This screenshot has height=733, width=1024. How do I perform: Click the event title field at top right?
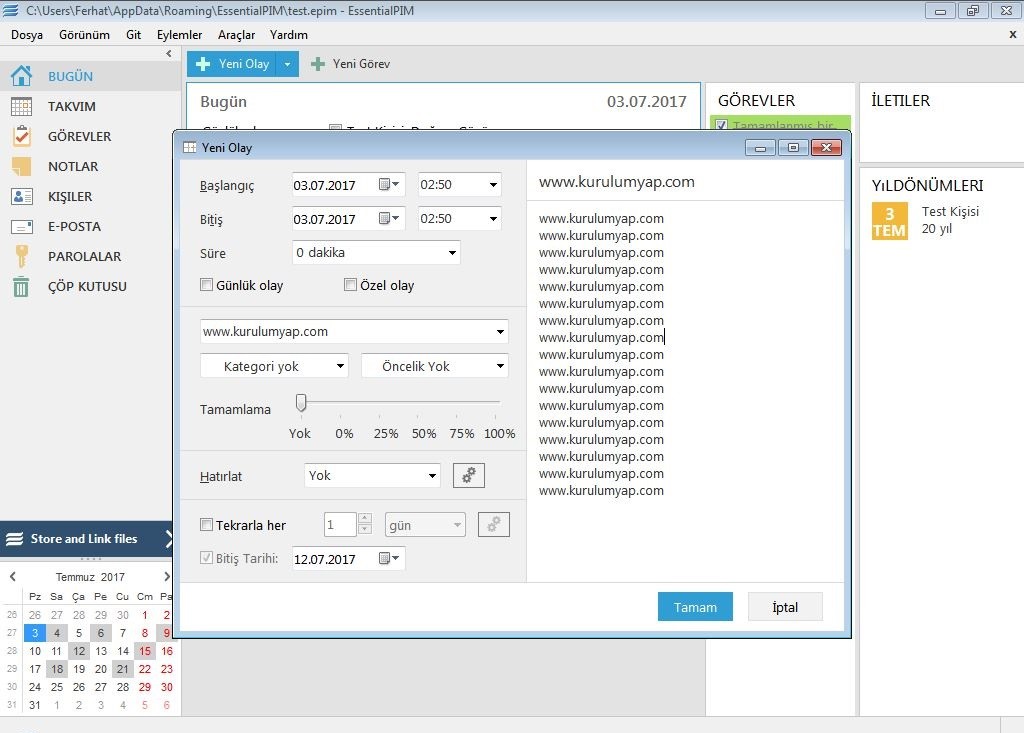[x=686, y=182]
